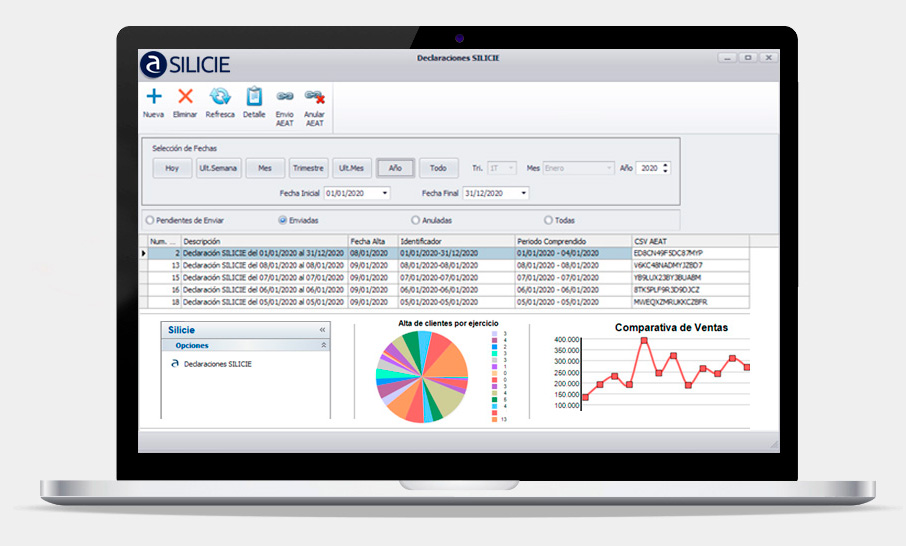Open the Detalle clipboard icon
Image resolution: width=906 pixels, height=546 pixels.
click(254, 97)
